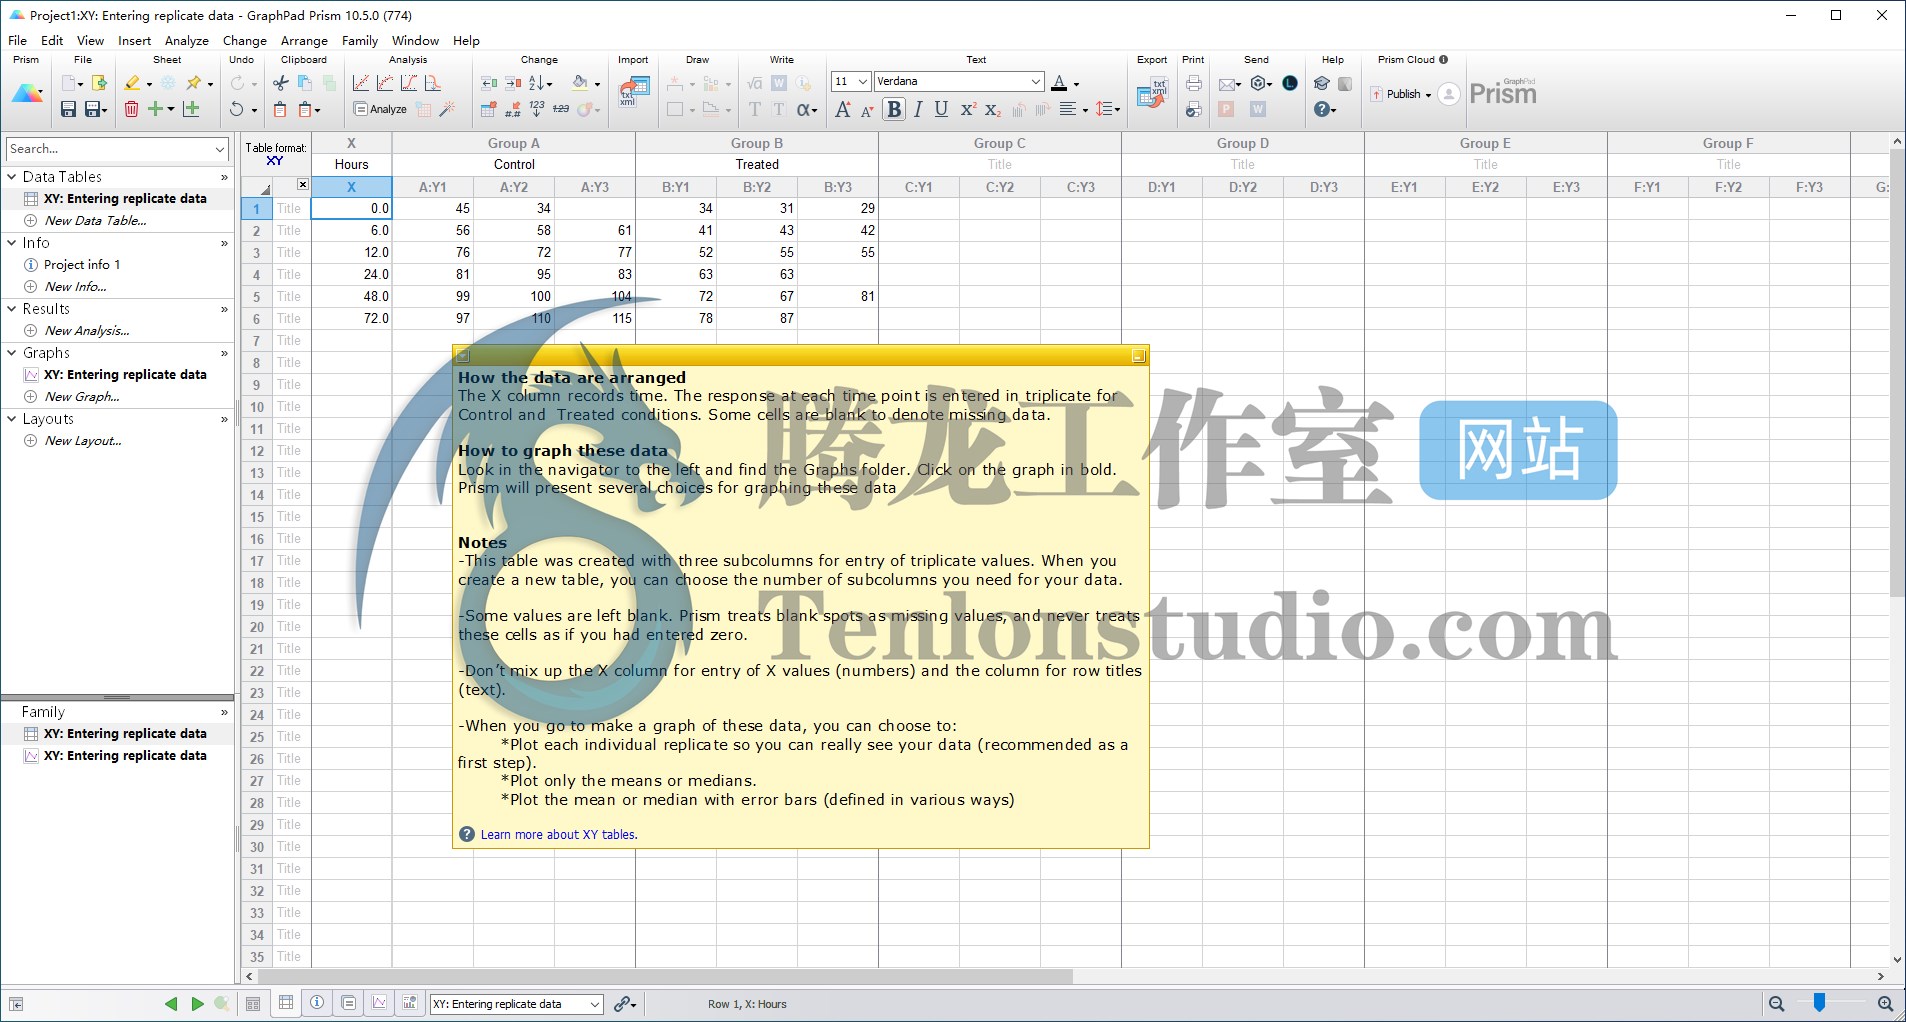Go to previous sheet green arrow
1906x1022 pixels.
(171, 1004)
